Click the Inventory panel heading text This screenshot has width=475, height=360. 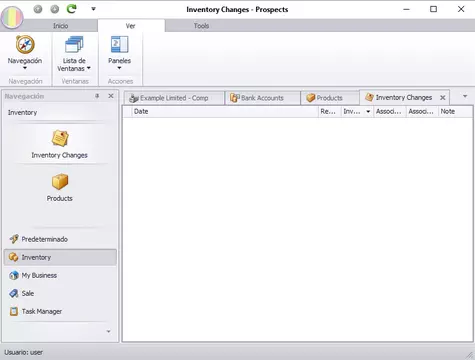point(22,113)
